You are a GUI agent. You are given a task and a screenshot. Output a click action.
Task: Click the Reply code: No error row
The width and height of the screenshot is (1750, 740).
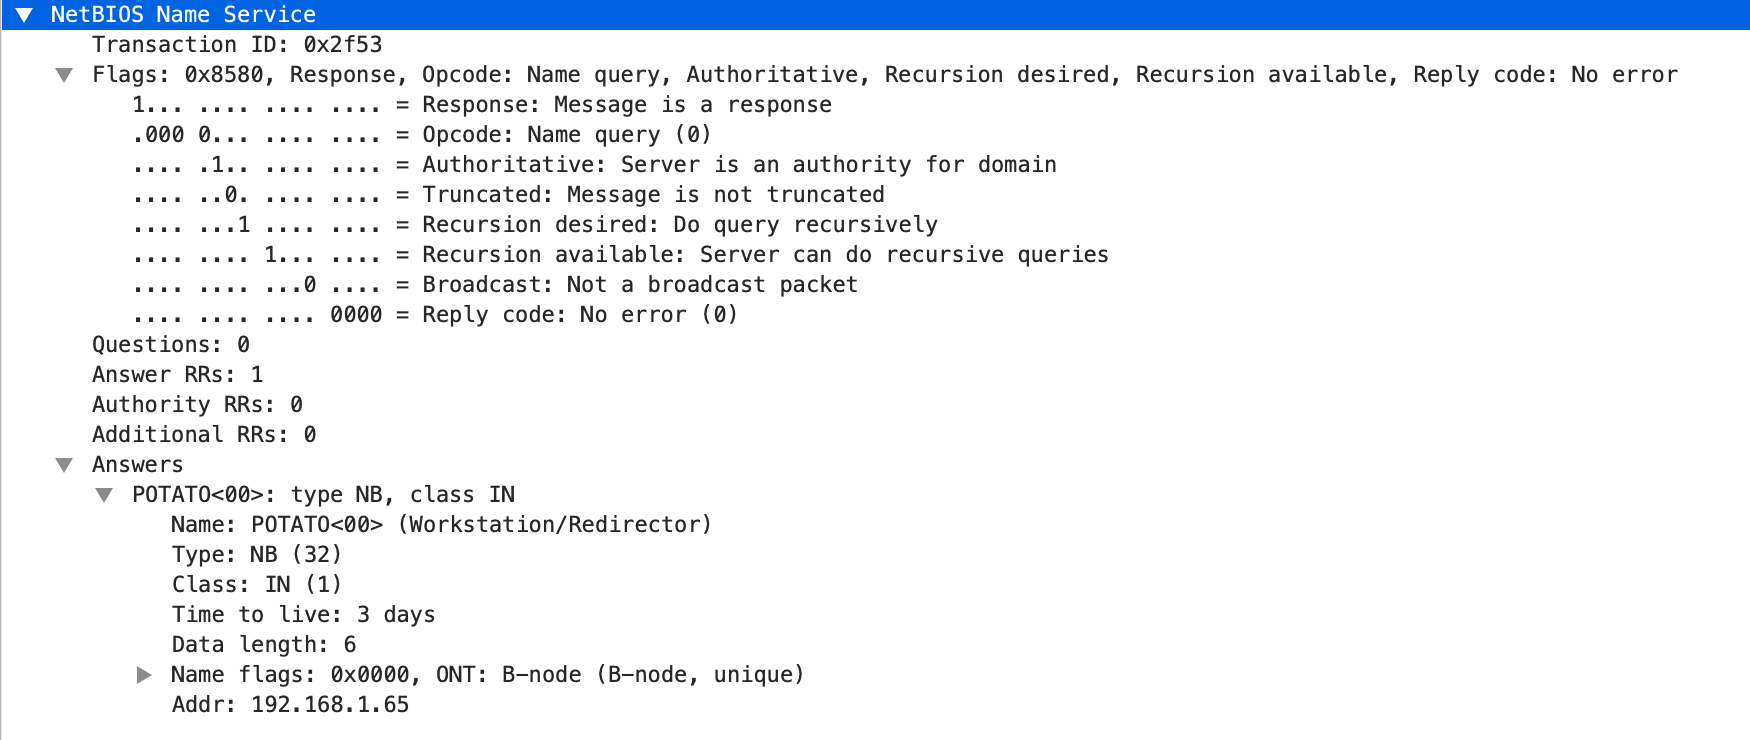(x=435, y=315)
